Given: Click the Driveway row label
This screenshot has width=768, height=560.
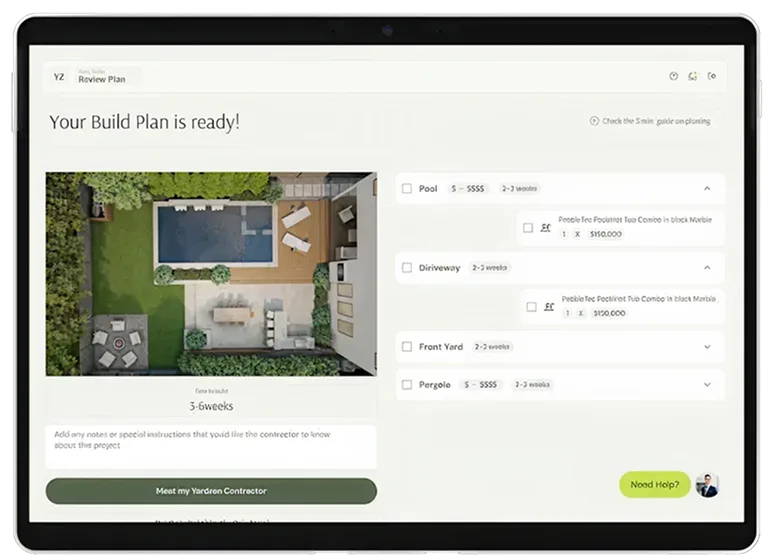Looking at the screenshot, I should (439, 268).
